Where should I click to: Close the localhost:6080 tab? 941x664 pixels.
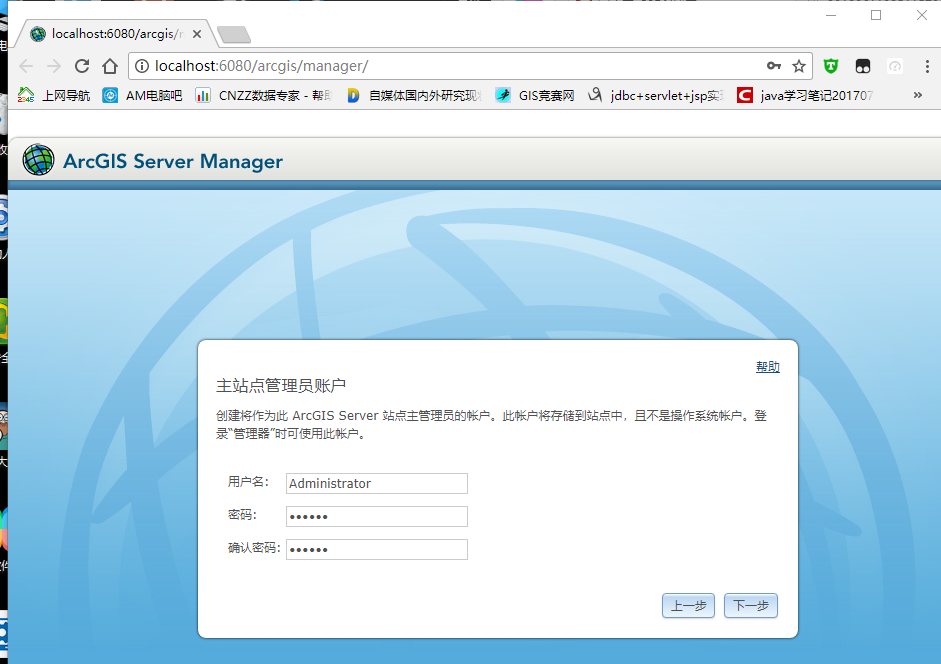(x=197, y=34)
